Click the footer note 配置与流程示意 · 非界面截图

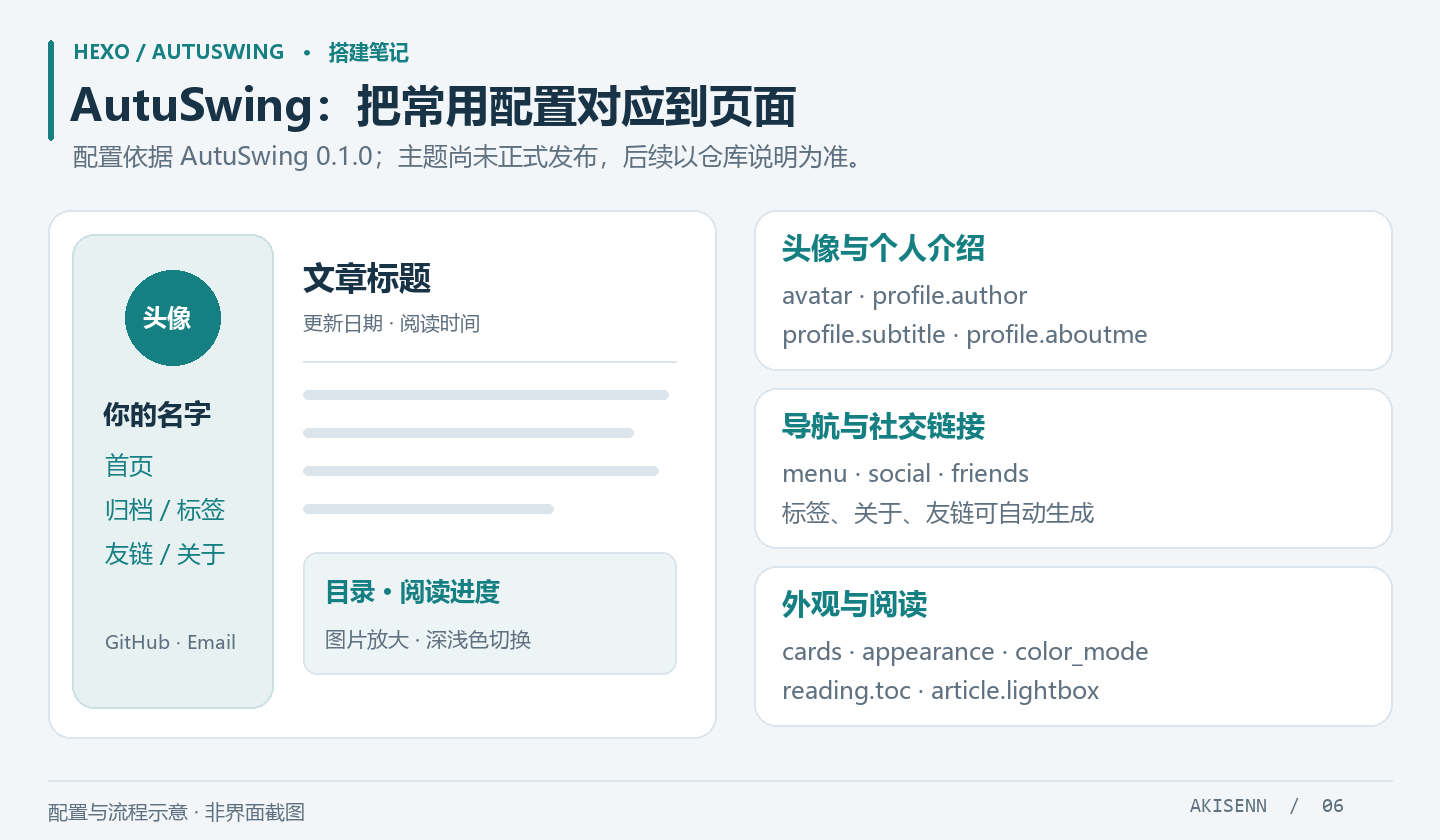[x=176, y=812]
